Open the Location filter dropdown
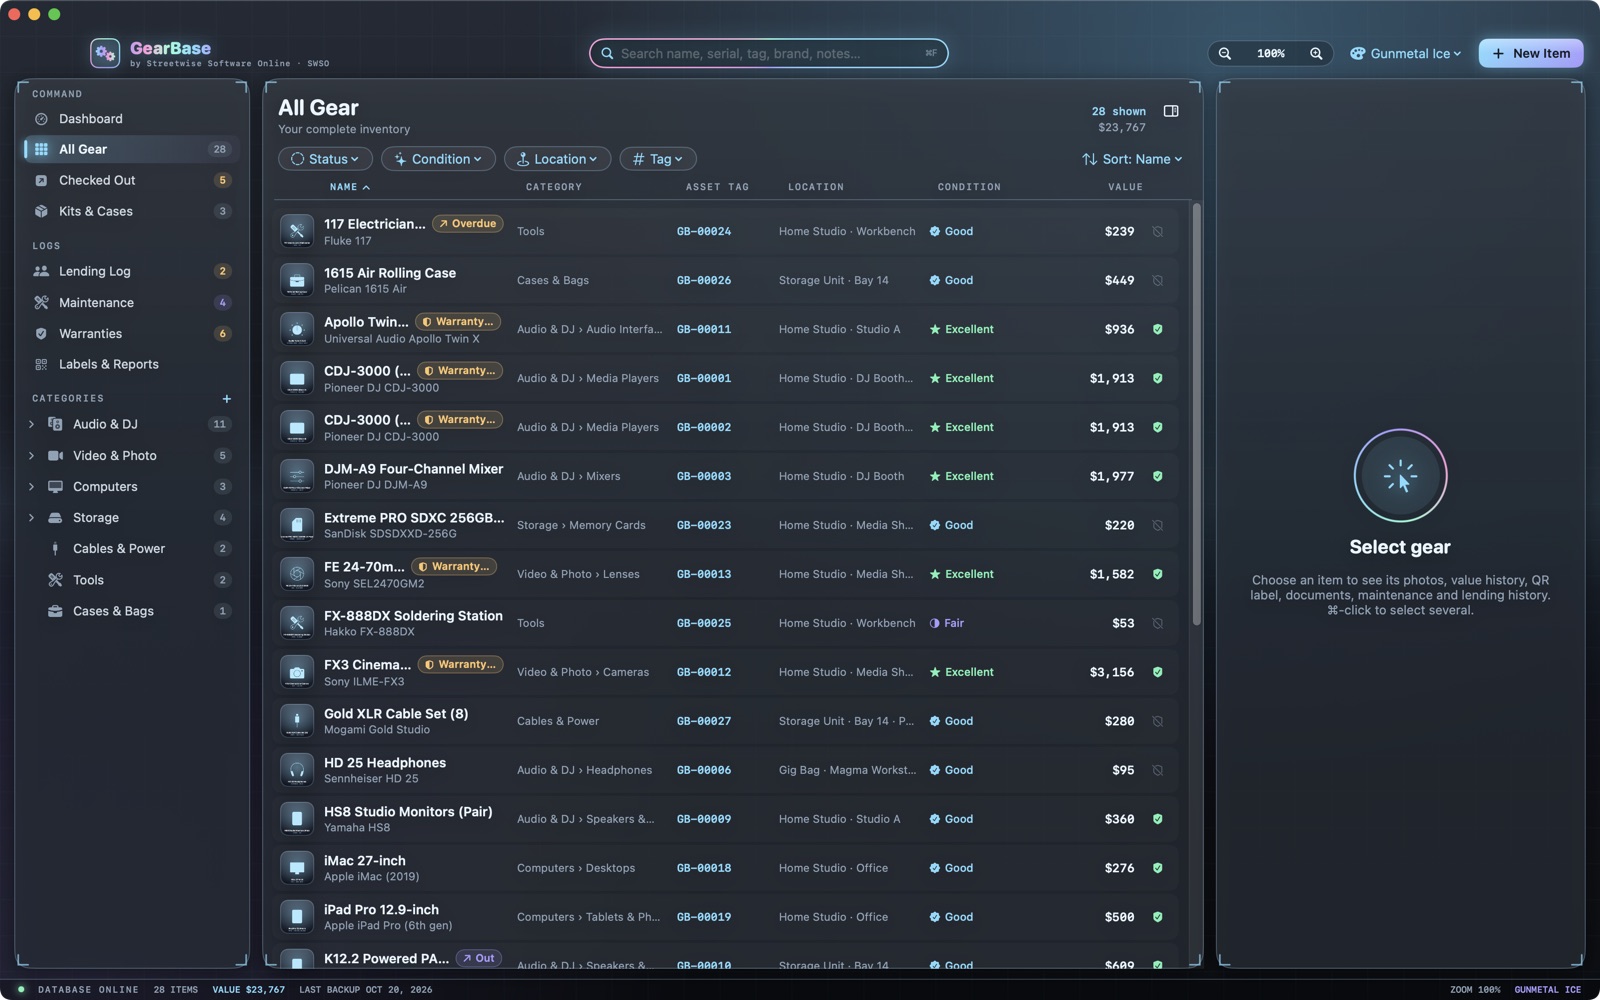1600x1000 pixels. [557, 159]
